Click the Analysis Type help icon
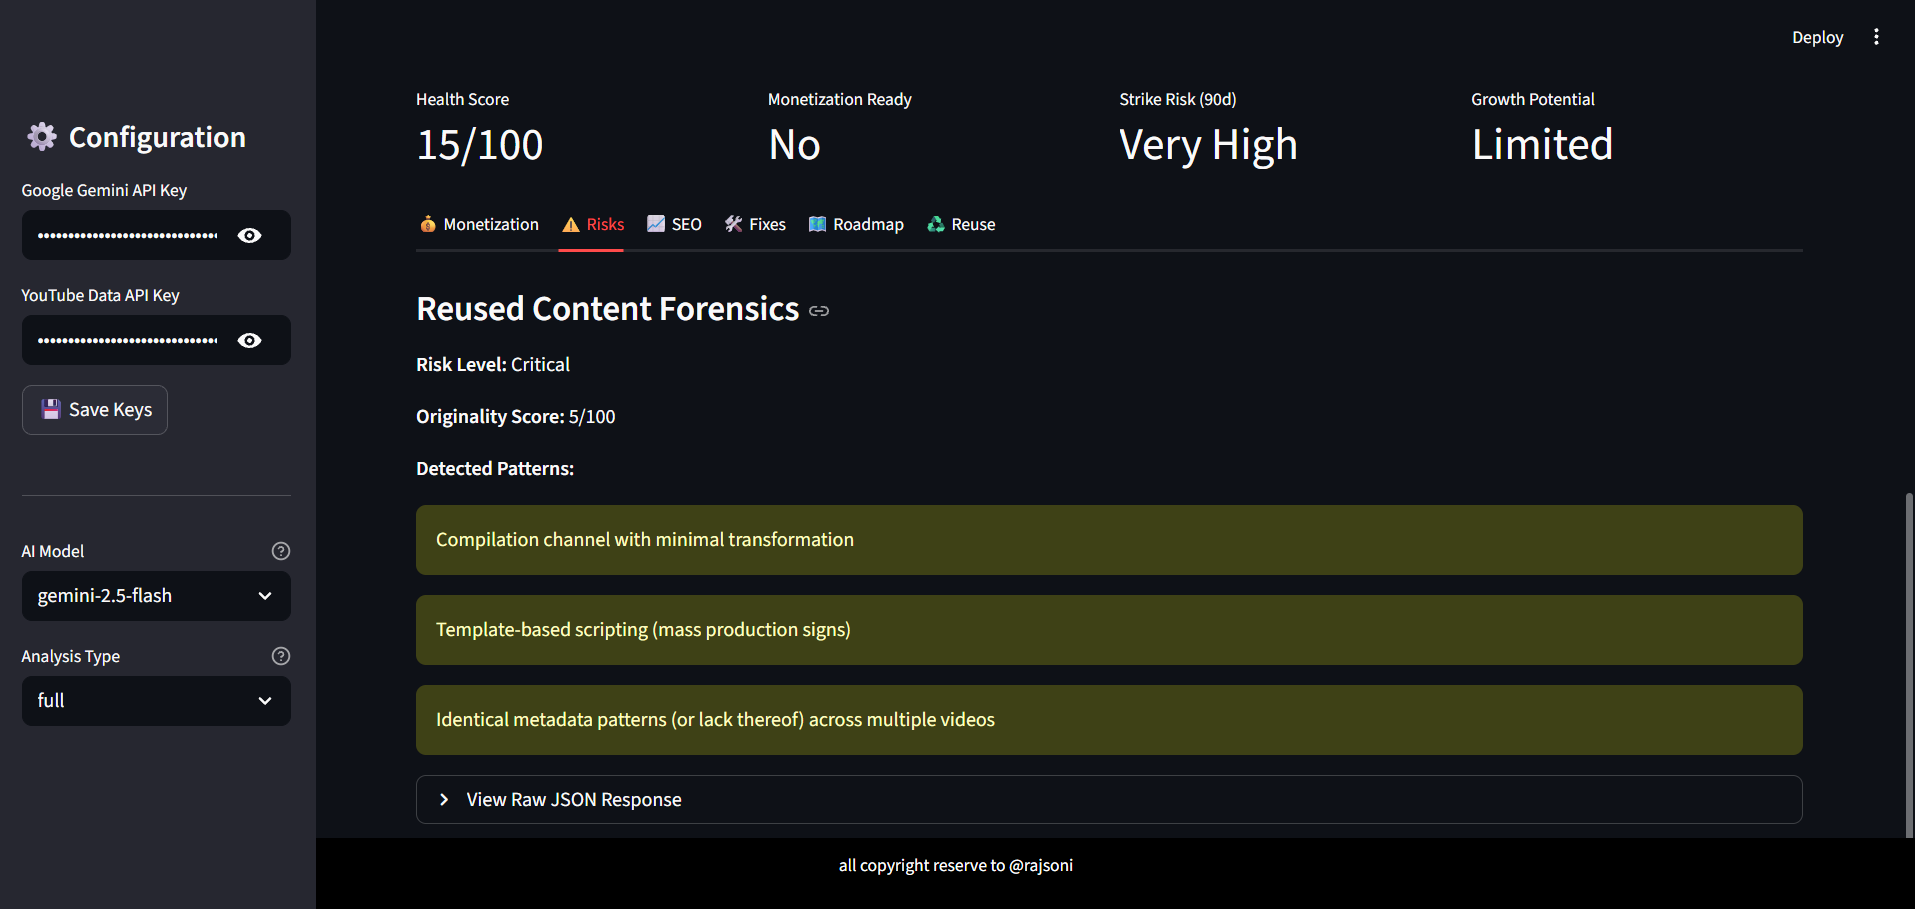Screen dimensions: 1915x909 click(x=281, y=656)
